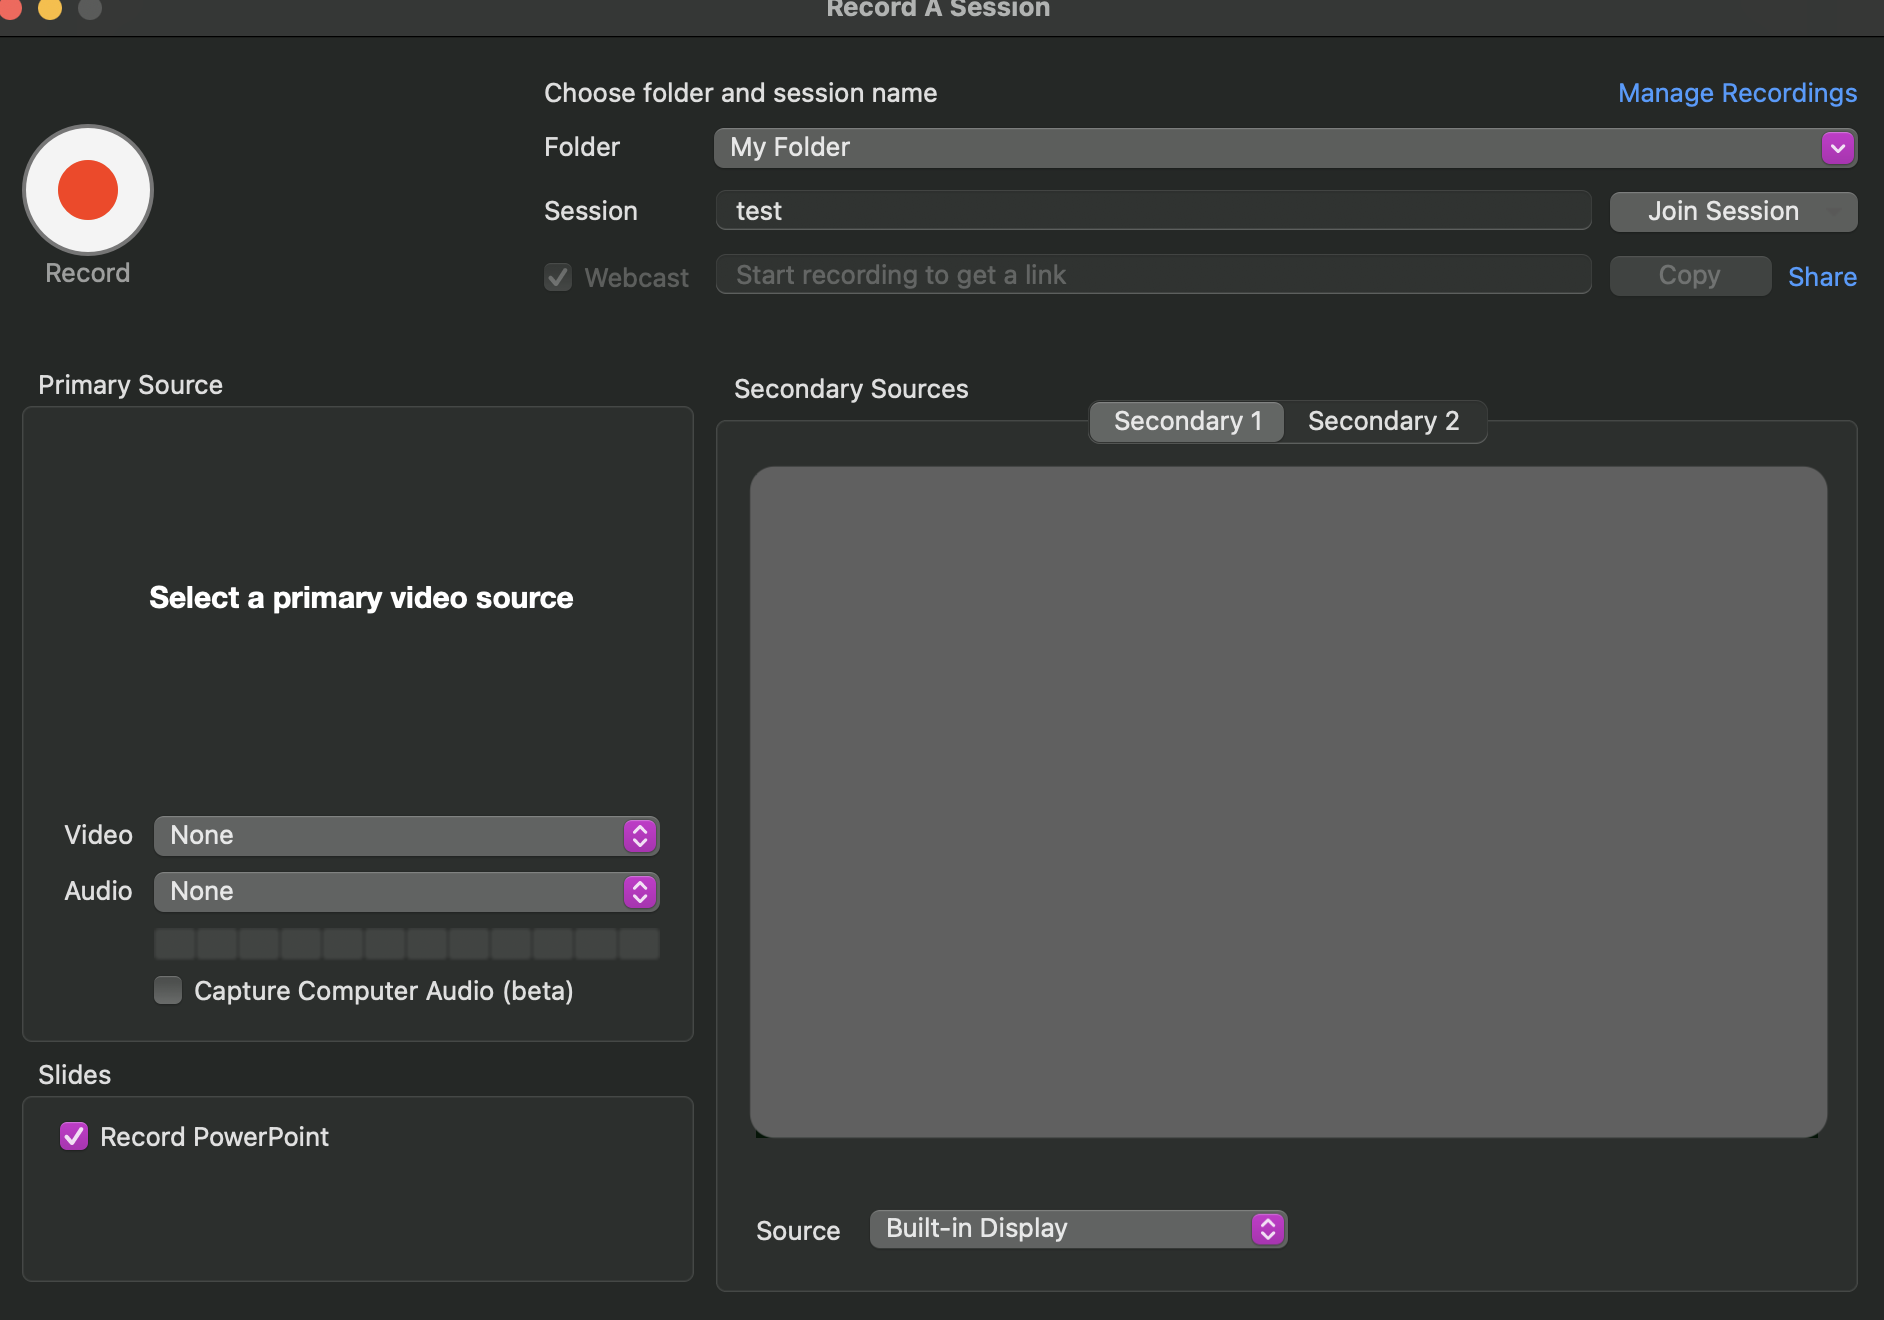
Task: Click the Join Session button
Action: click(x=1722, y=212)
